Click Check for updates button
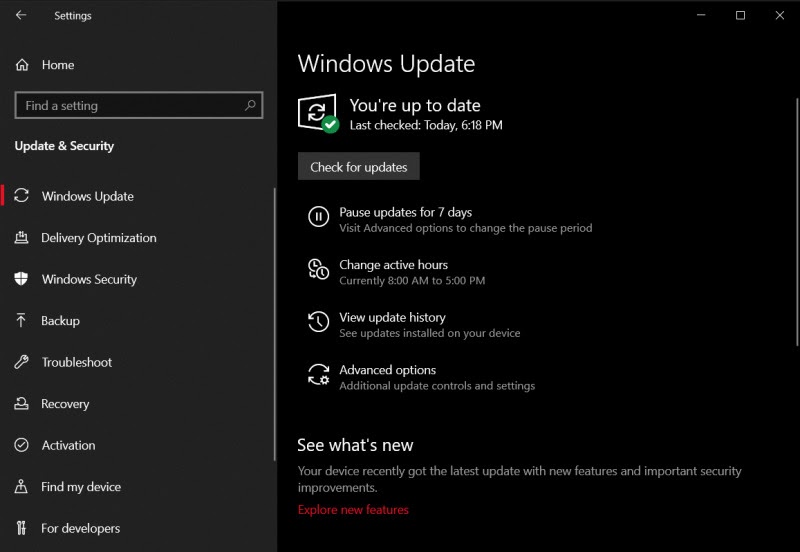 (359, 166)
